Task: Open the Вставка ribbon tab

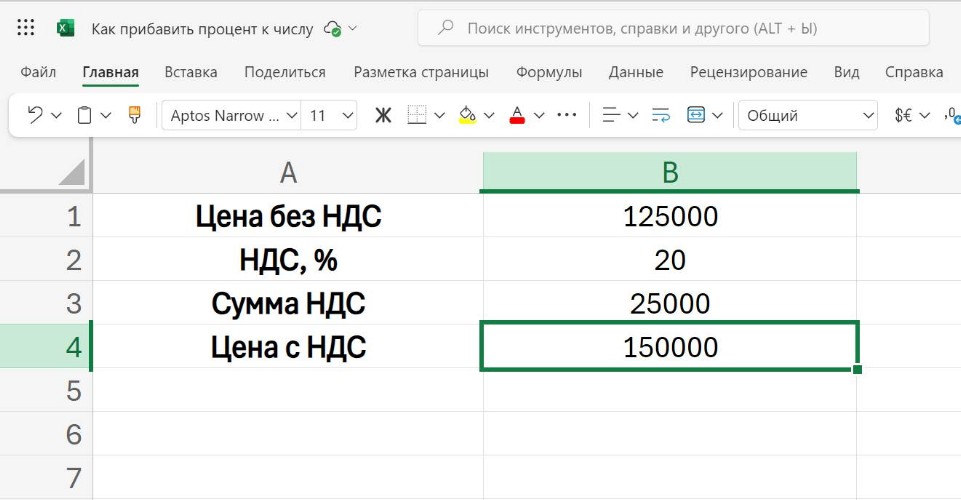Action: (191, 72)
